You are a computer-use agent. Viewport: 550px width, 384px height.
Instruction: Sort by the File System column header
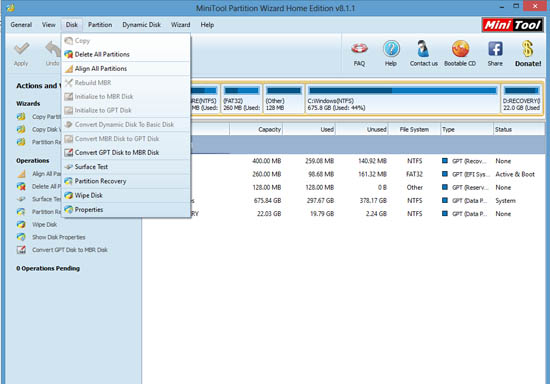click(x=414, y=129)
